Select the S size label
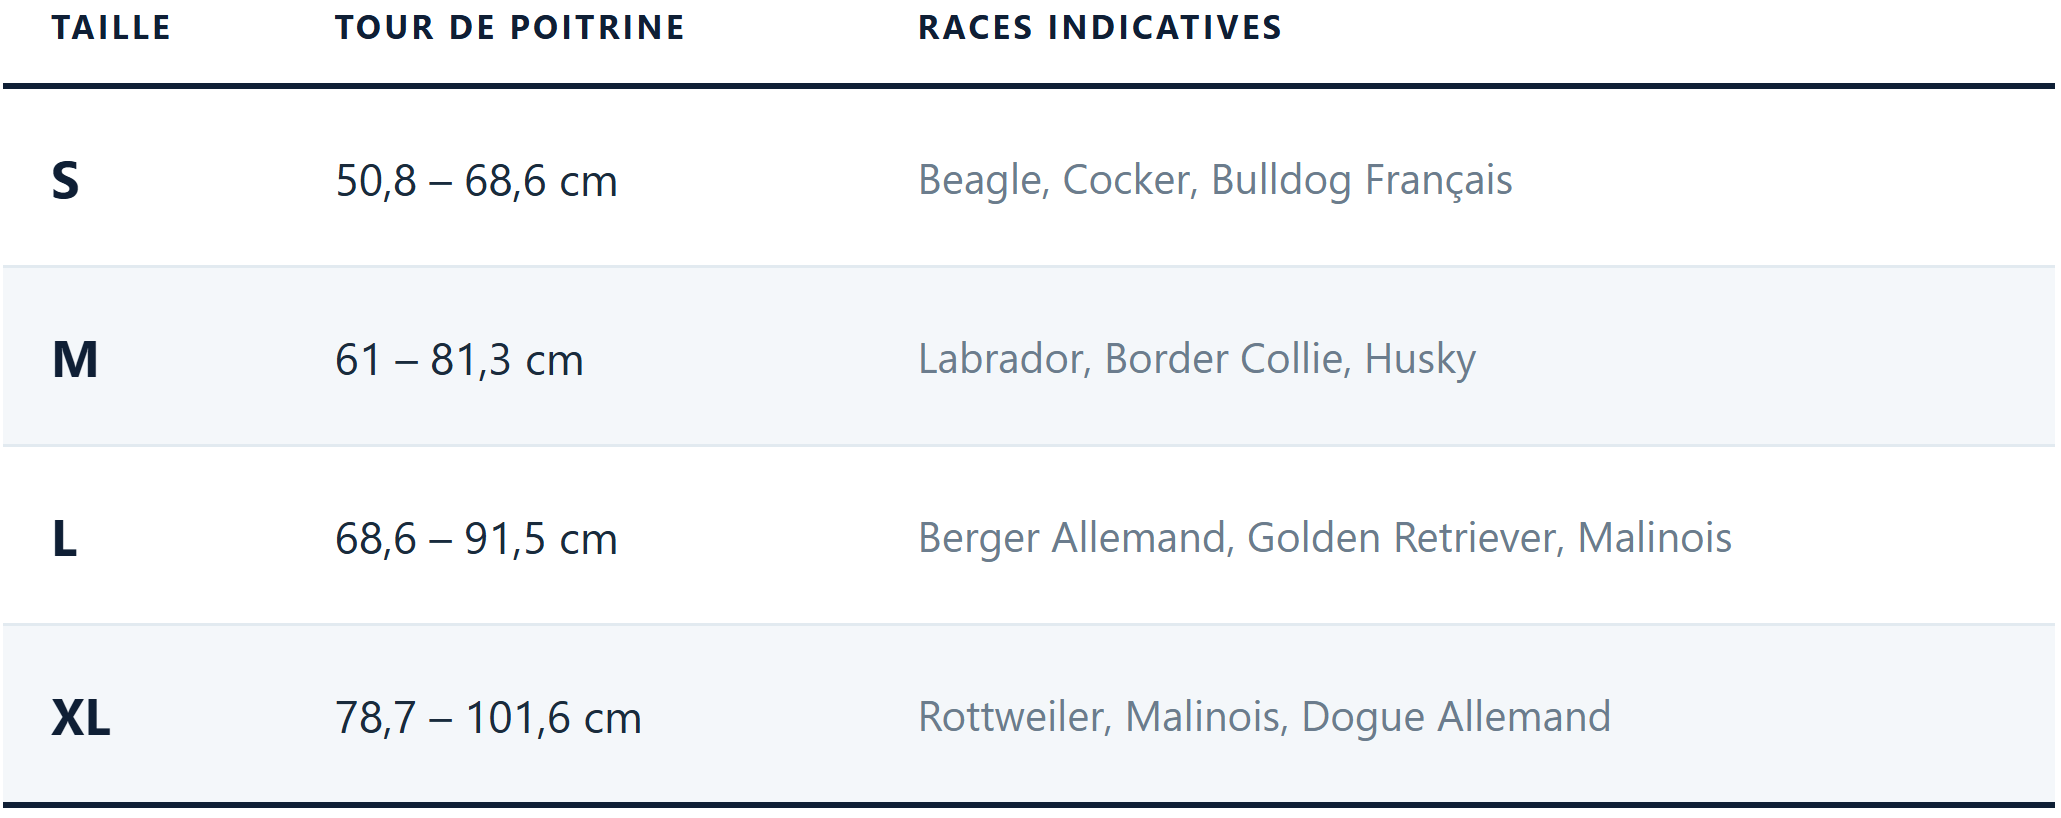 pyautogui.click(x=65, y=181)
